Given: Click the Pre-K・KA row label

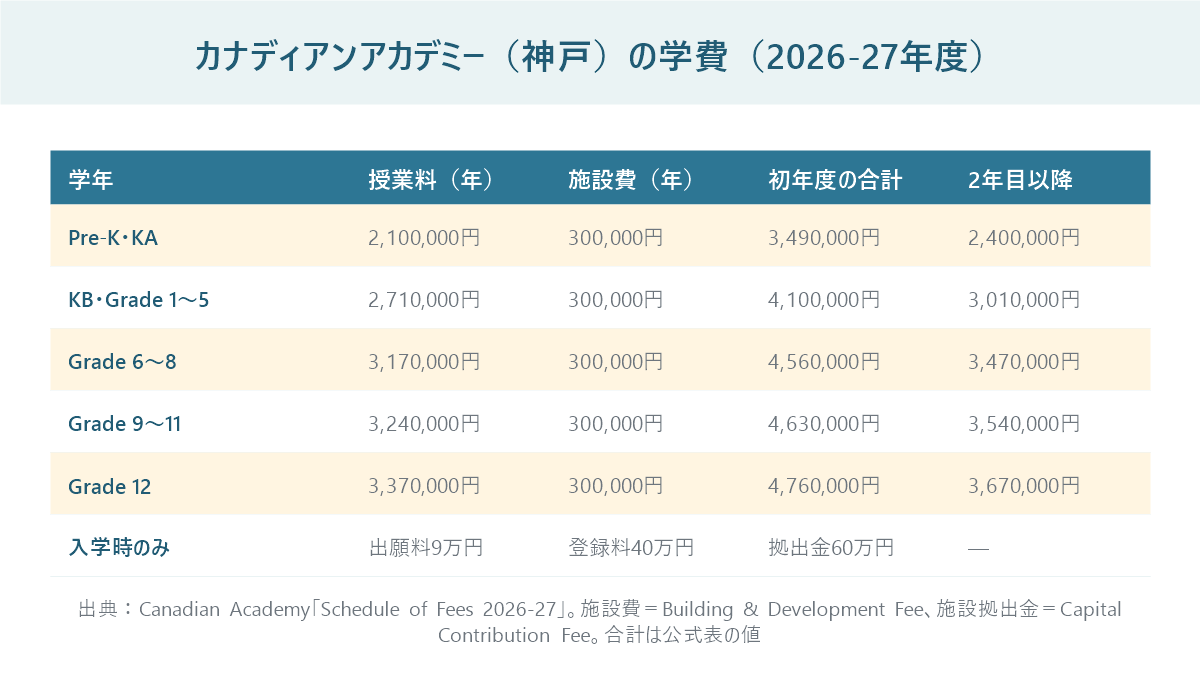Looking at the screenshot, I should point(113,238).
